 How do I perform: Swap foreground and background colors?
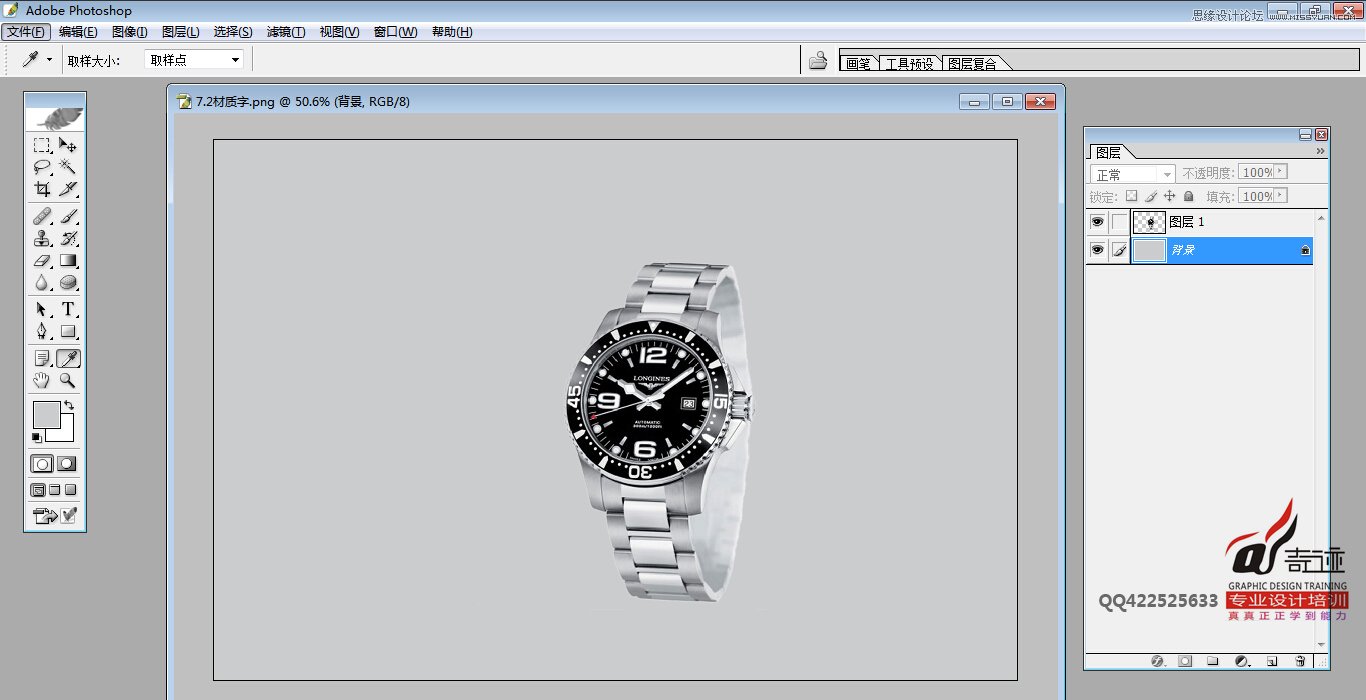click(69, 406)
